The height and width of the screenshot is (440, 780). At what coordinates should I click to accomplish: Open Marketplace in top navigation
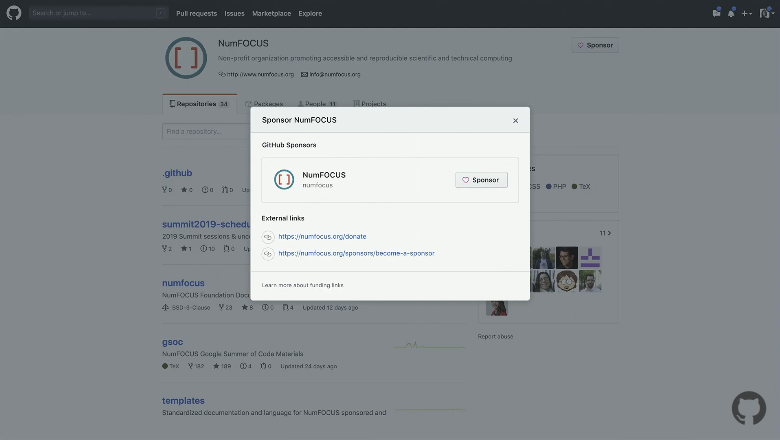pyautogui.click(x=272, y=13)
